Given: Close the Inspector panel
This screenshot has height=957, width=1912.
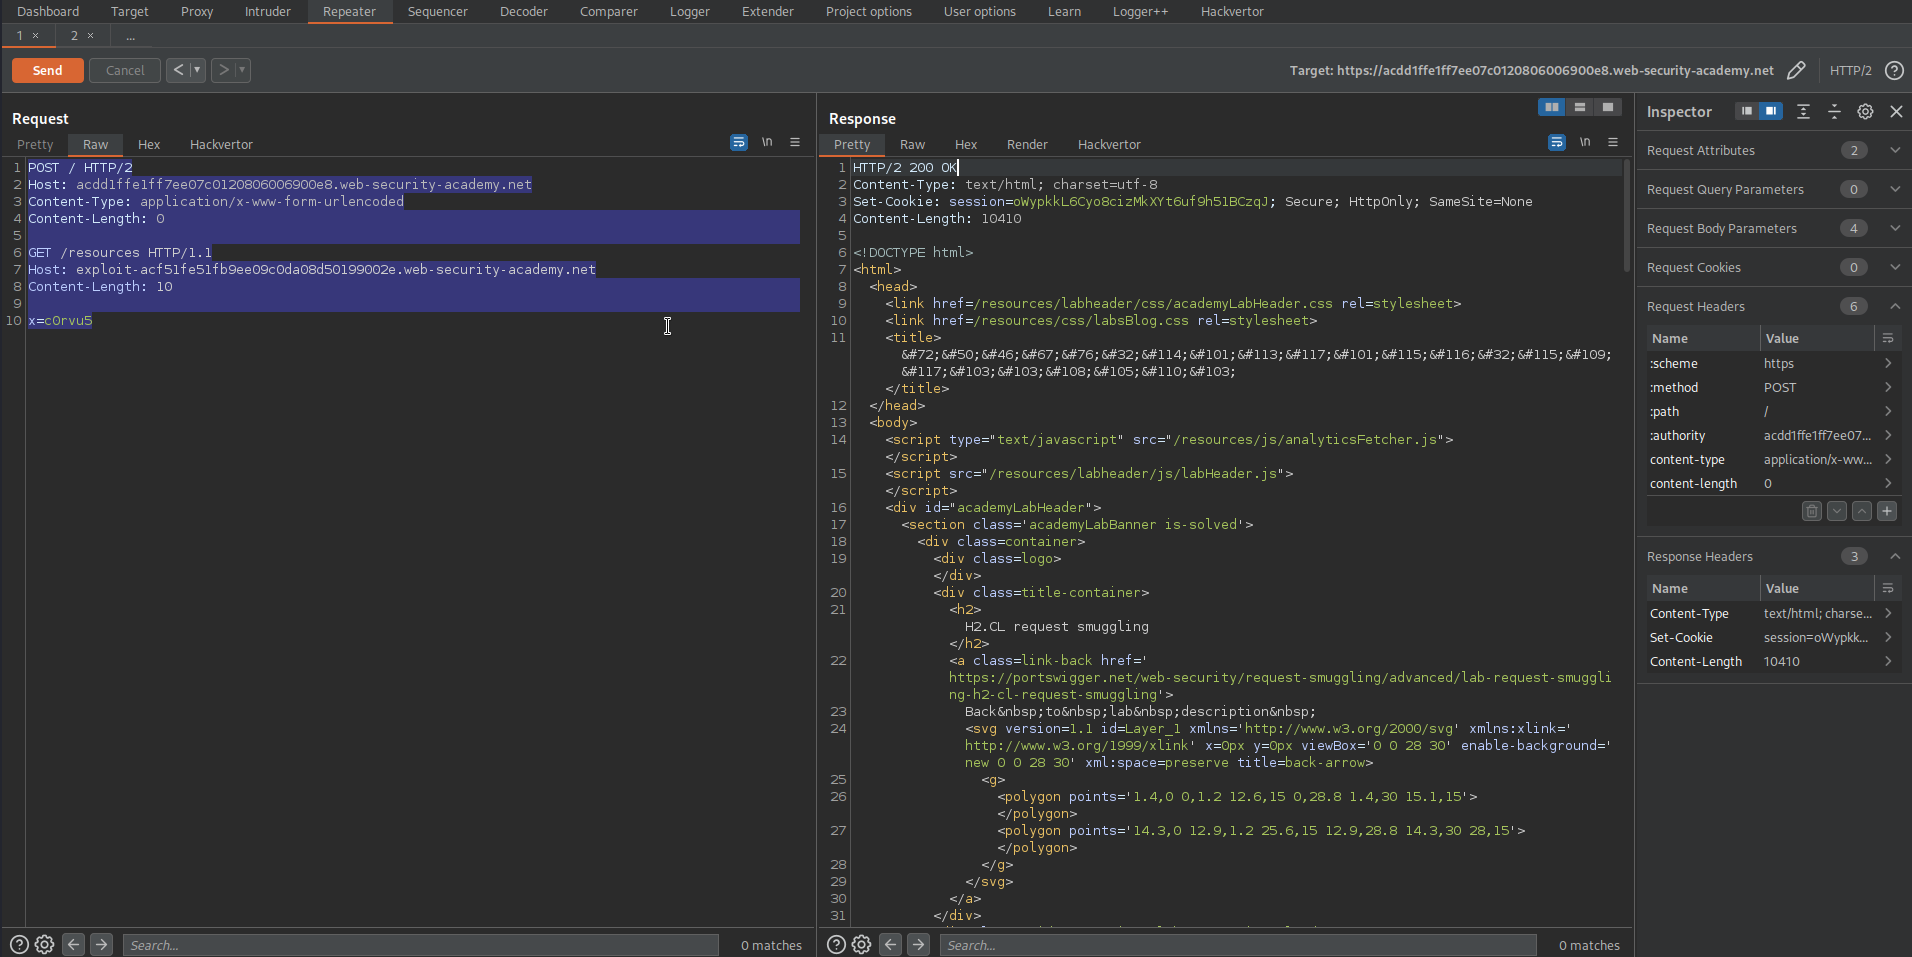Looking at the screenshot, I should pos(1896,111).
